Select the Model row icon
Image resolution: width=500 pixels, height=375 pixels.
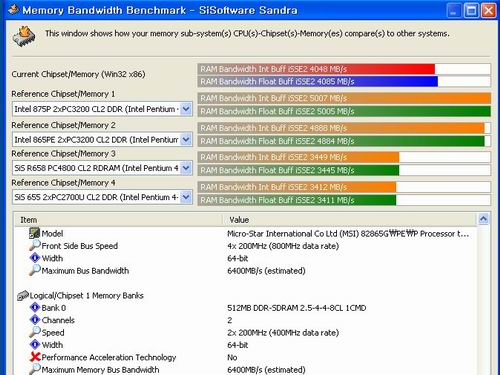point(34,233)
